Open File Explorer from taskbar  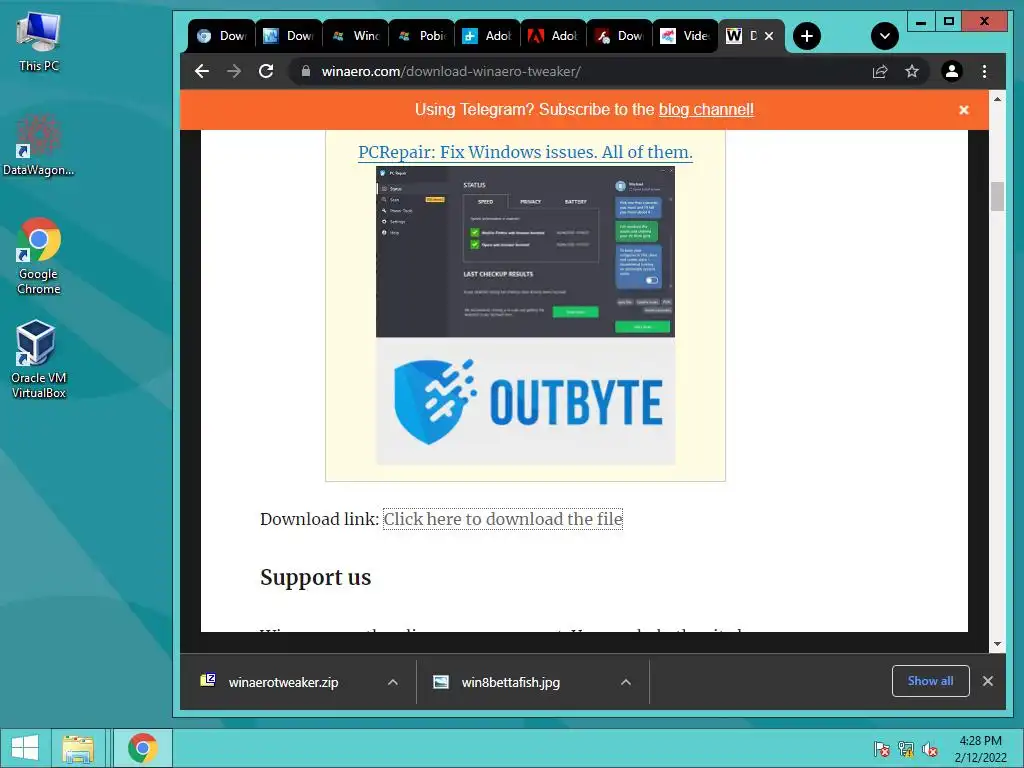click(x=78, y=748)
